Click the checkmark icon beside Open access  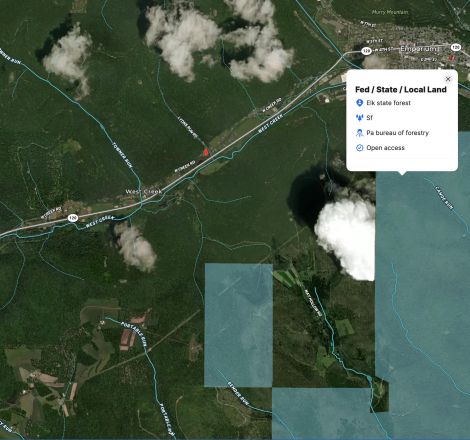pyautogui.click(x=359, y=148)
